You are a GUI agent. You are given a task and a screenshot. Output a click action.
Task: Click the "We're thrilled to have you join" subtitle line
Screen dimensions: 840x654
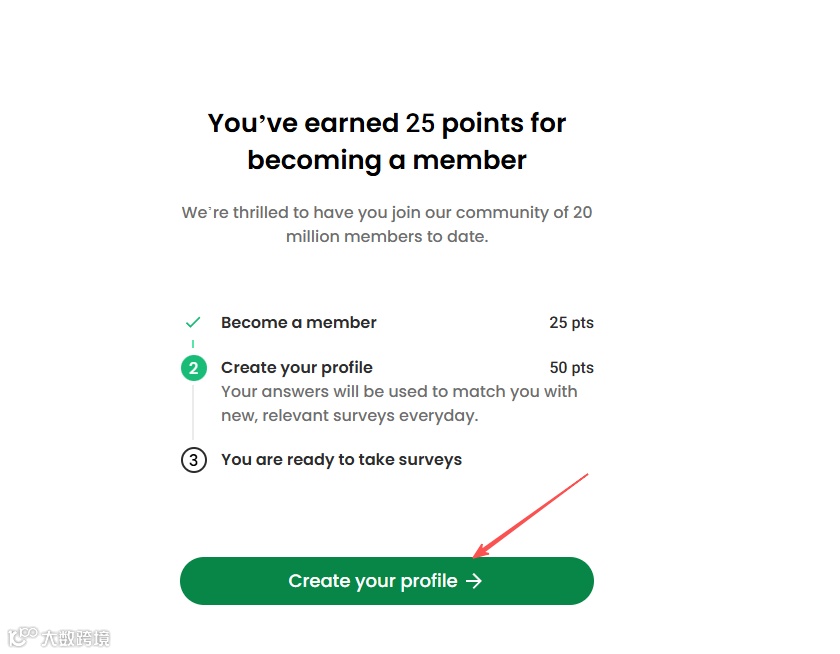(x=387, y=213)
